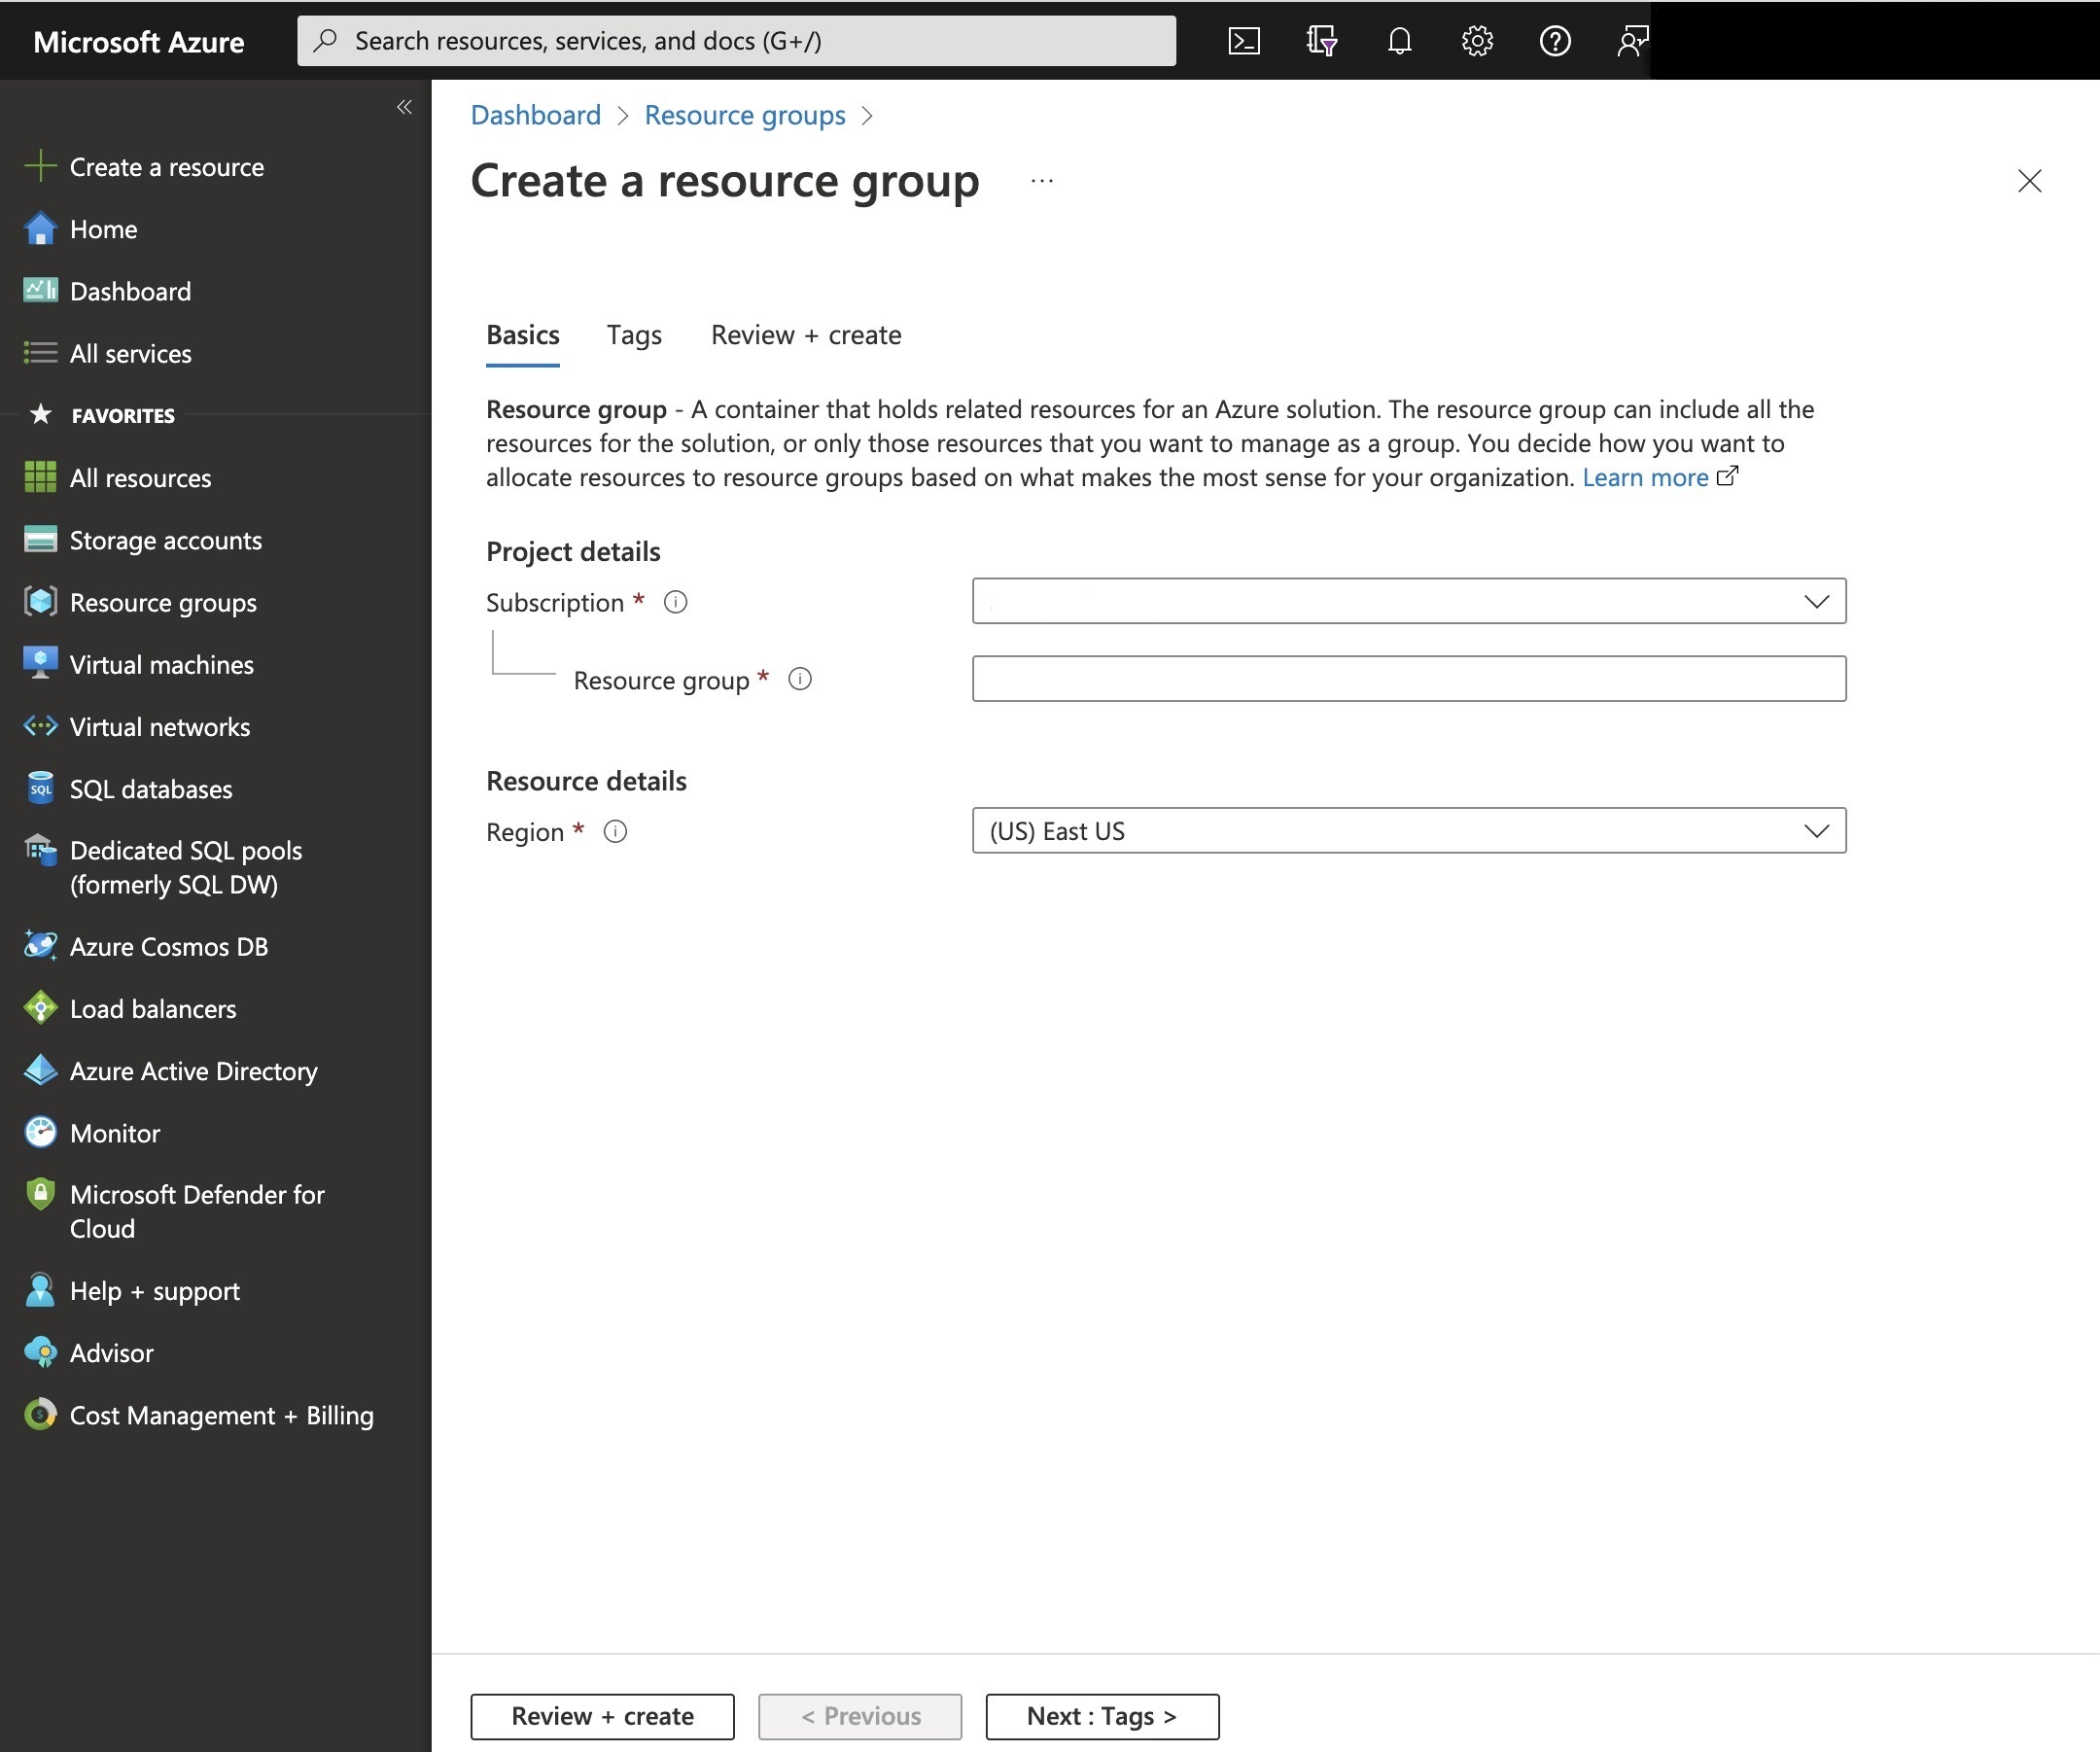Image resolution: width=2100 pixels, height=1752 pixels.
Task: Click Resource groups breadcrumb link
Action: (744, 115)
